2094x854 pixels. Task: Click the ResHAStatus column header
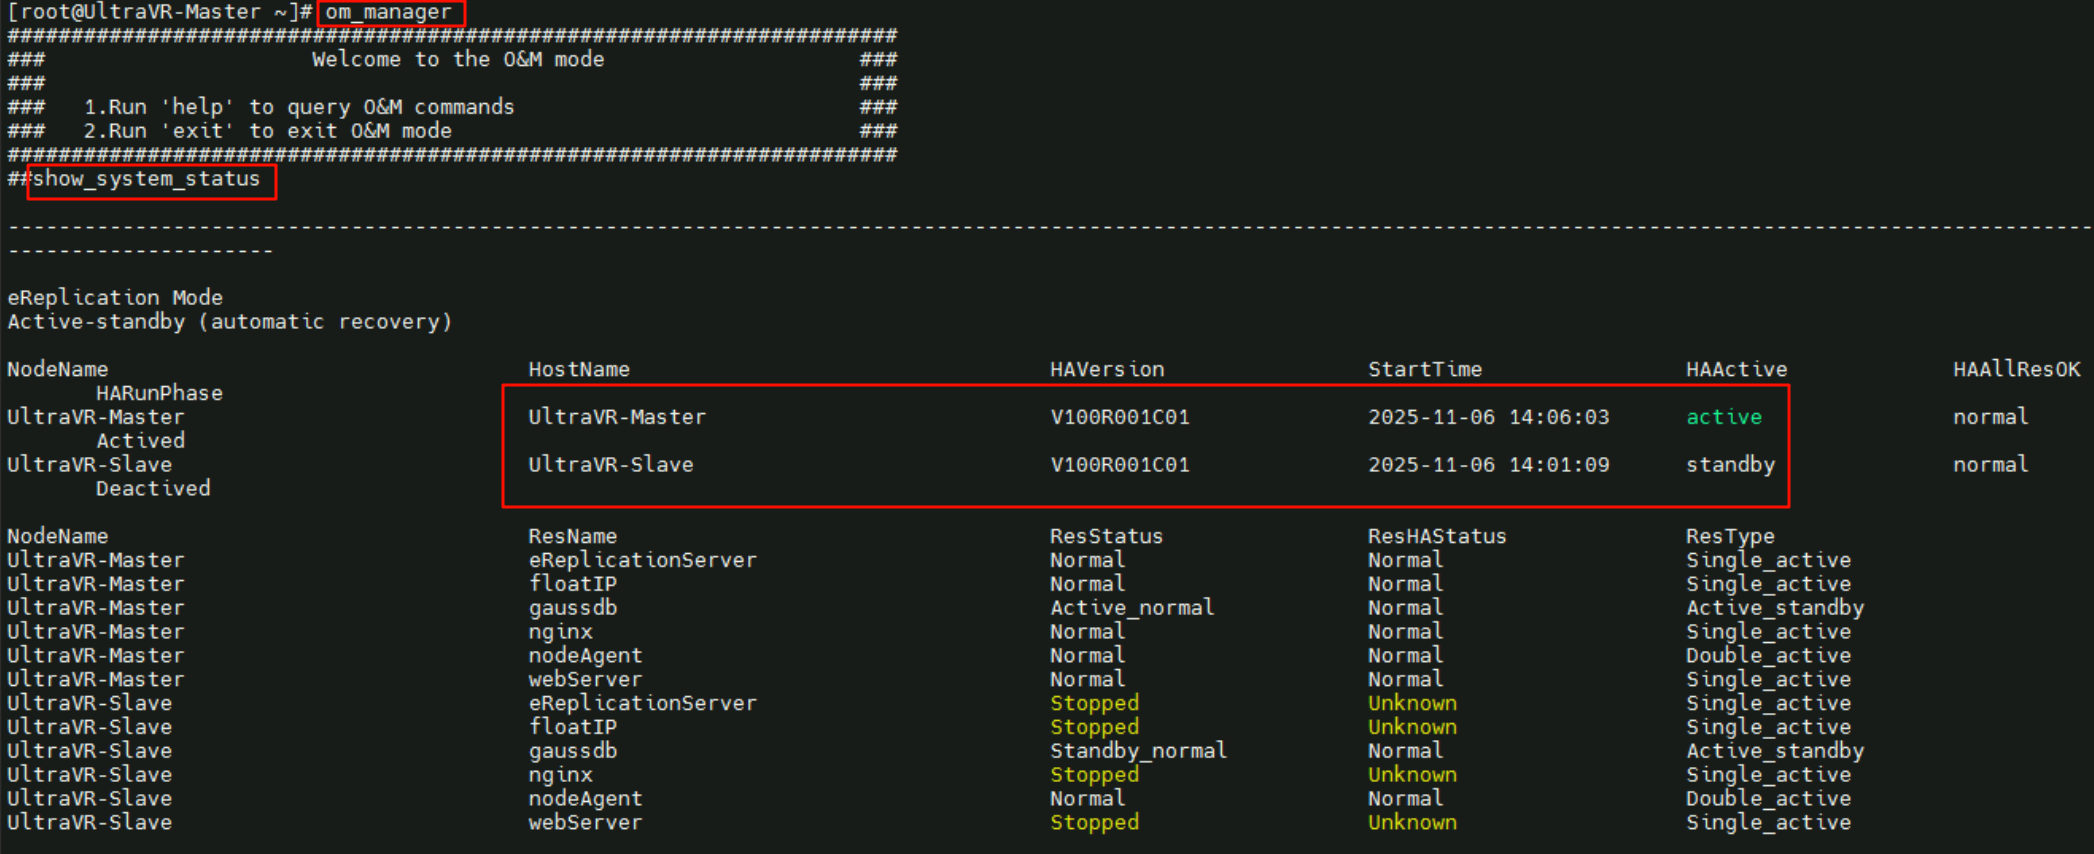point(1436,536)
